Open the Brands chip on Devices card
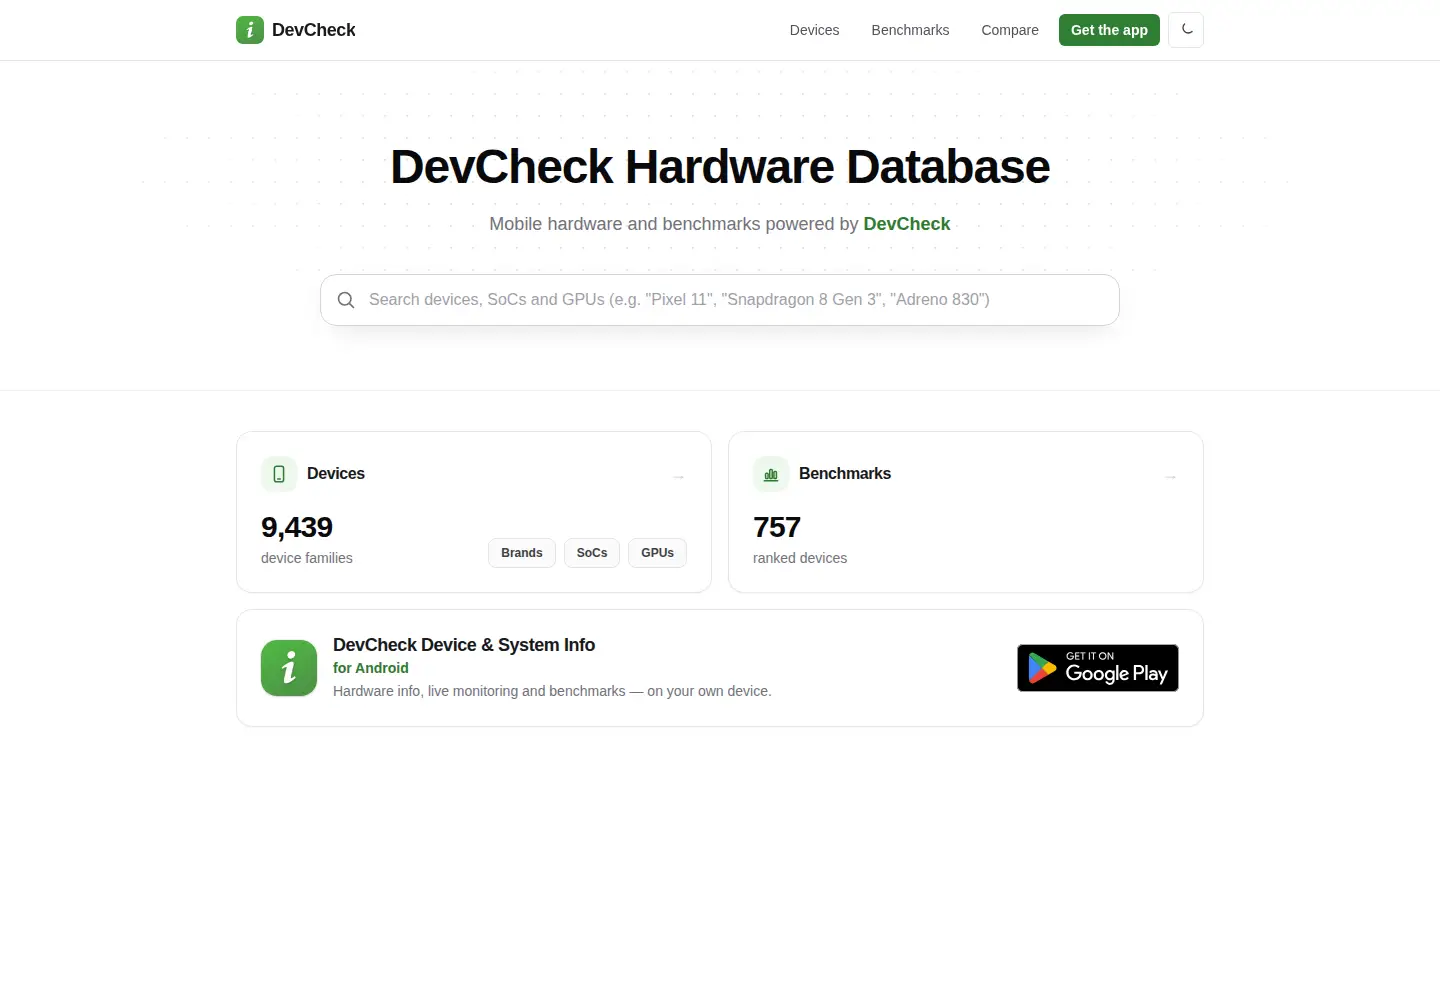 pyautogui.click(x=522, y=553)
